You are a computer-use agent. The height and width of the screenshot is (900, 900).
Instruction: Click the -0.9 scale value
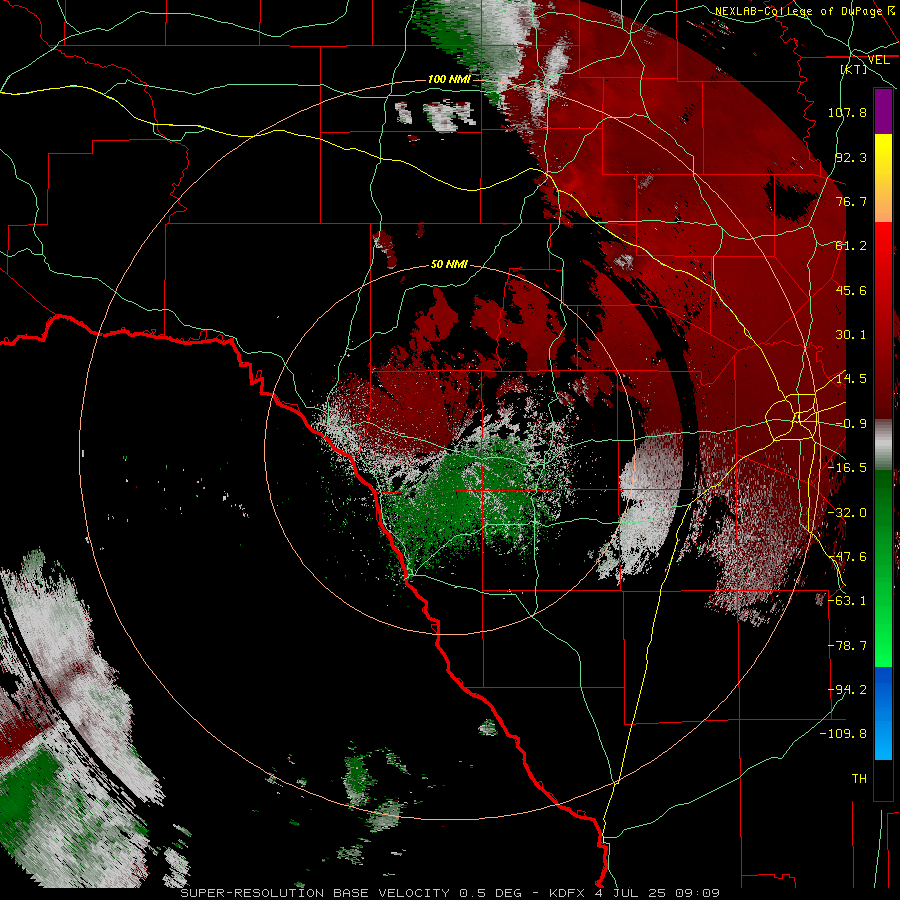(x=851, y=424)
